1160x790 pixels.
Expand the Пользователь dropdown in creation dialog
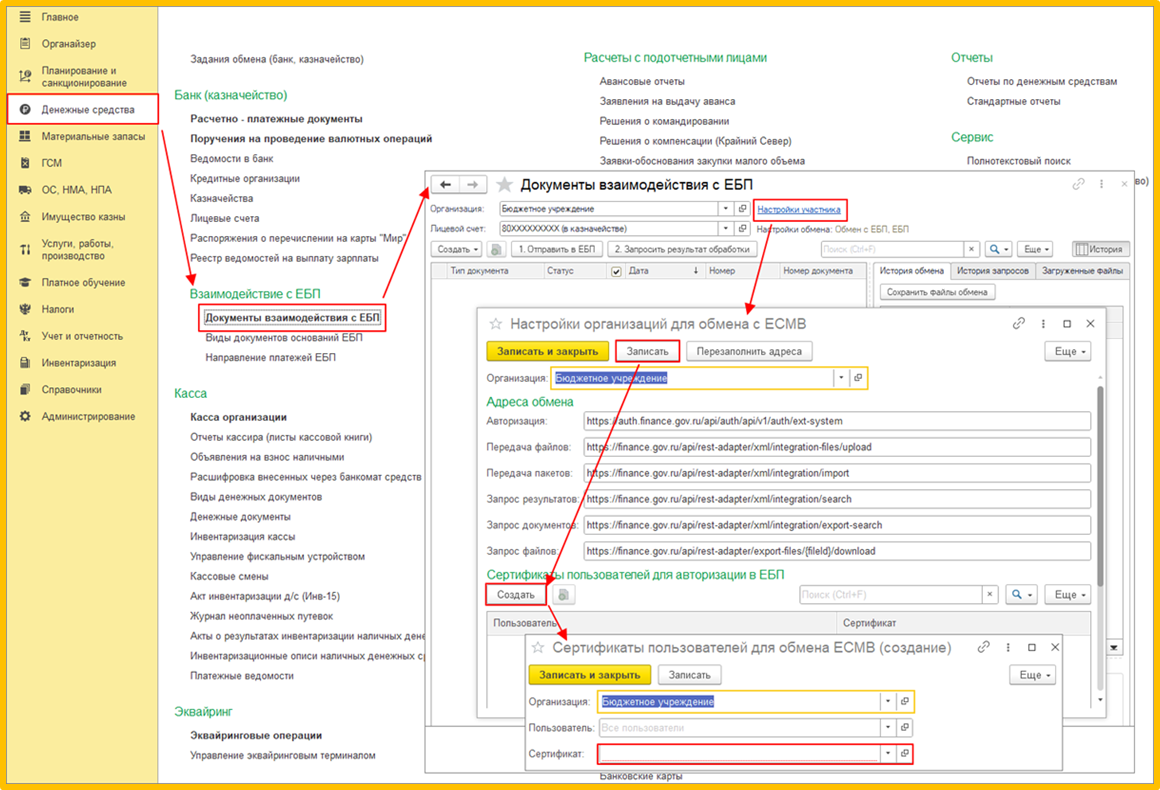pos(888,728)
